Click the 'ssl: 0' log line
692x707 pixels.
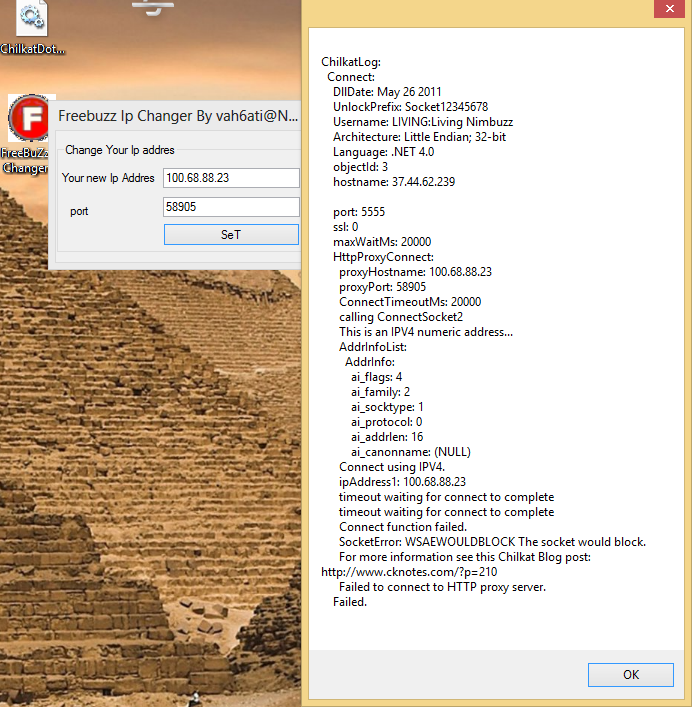coord(345,226)
